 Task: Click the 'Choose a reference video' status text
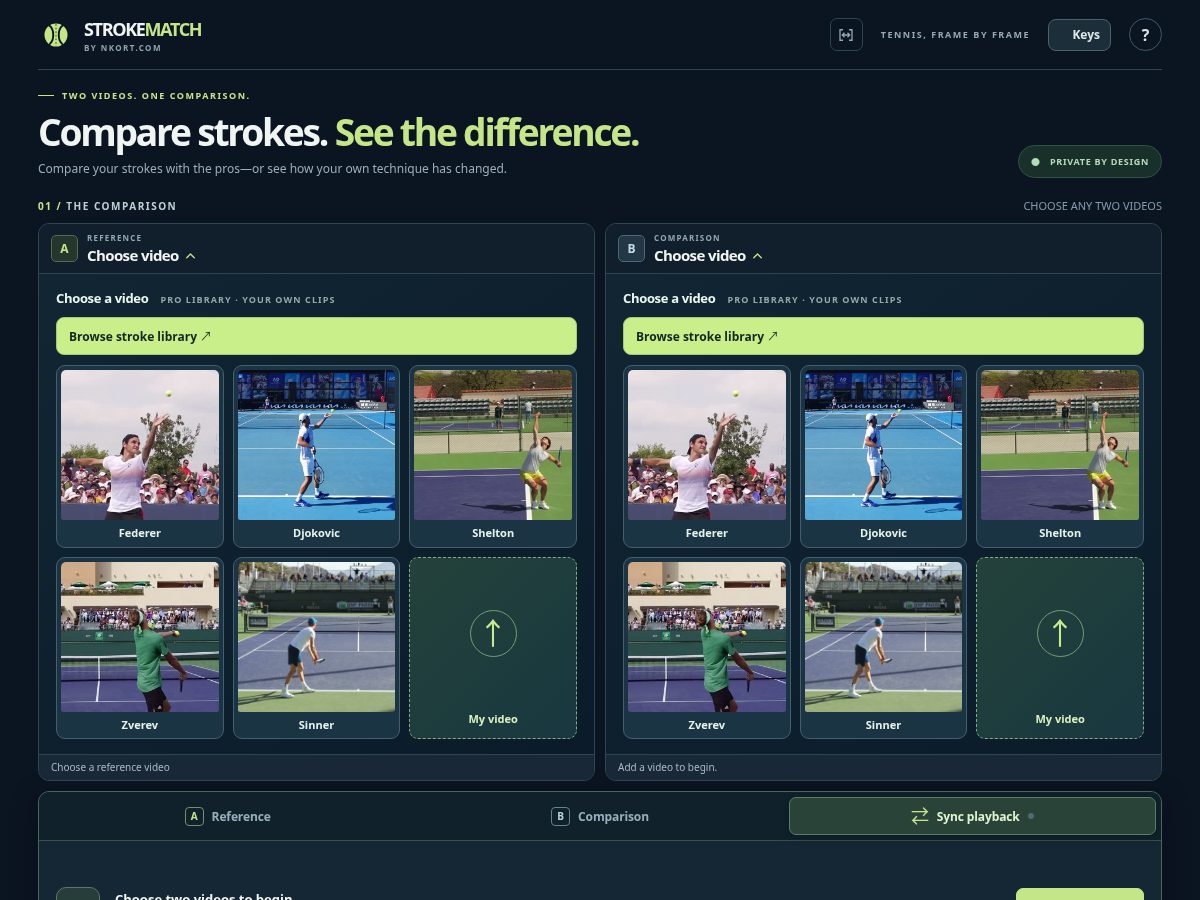pos(110,767)
